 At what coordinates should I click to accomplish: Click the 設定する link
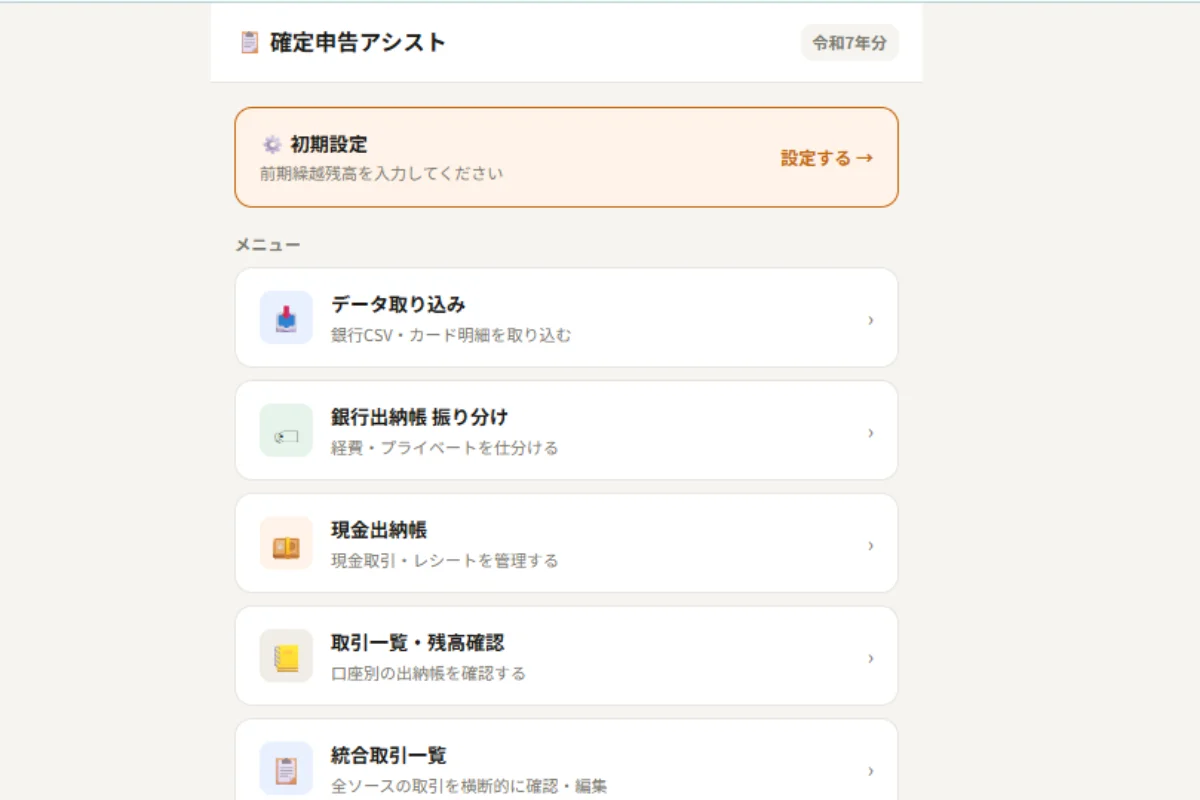tap(825, 158)
